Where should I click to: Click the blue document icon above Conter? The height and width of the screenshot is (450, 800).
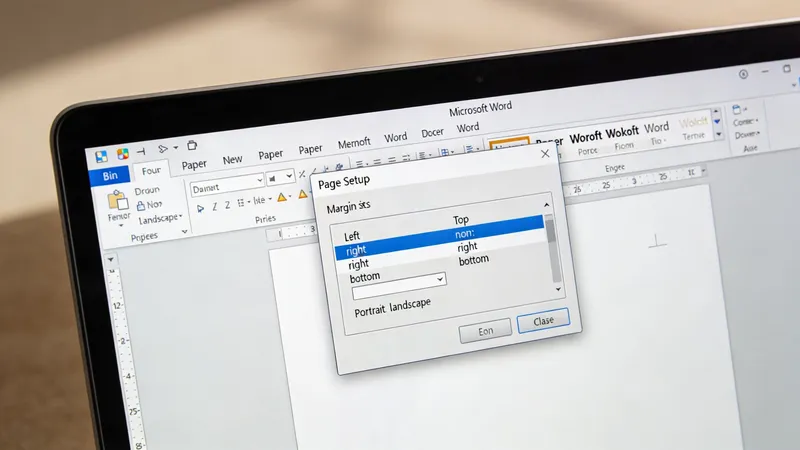pyautogui.click(x=736, y=110)
